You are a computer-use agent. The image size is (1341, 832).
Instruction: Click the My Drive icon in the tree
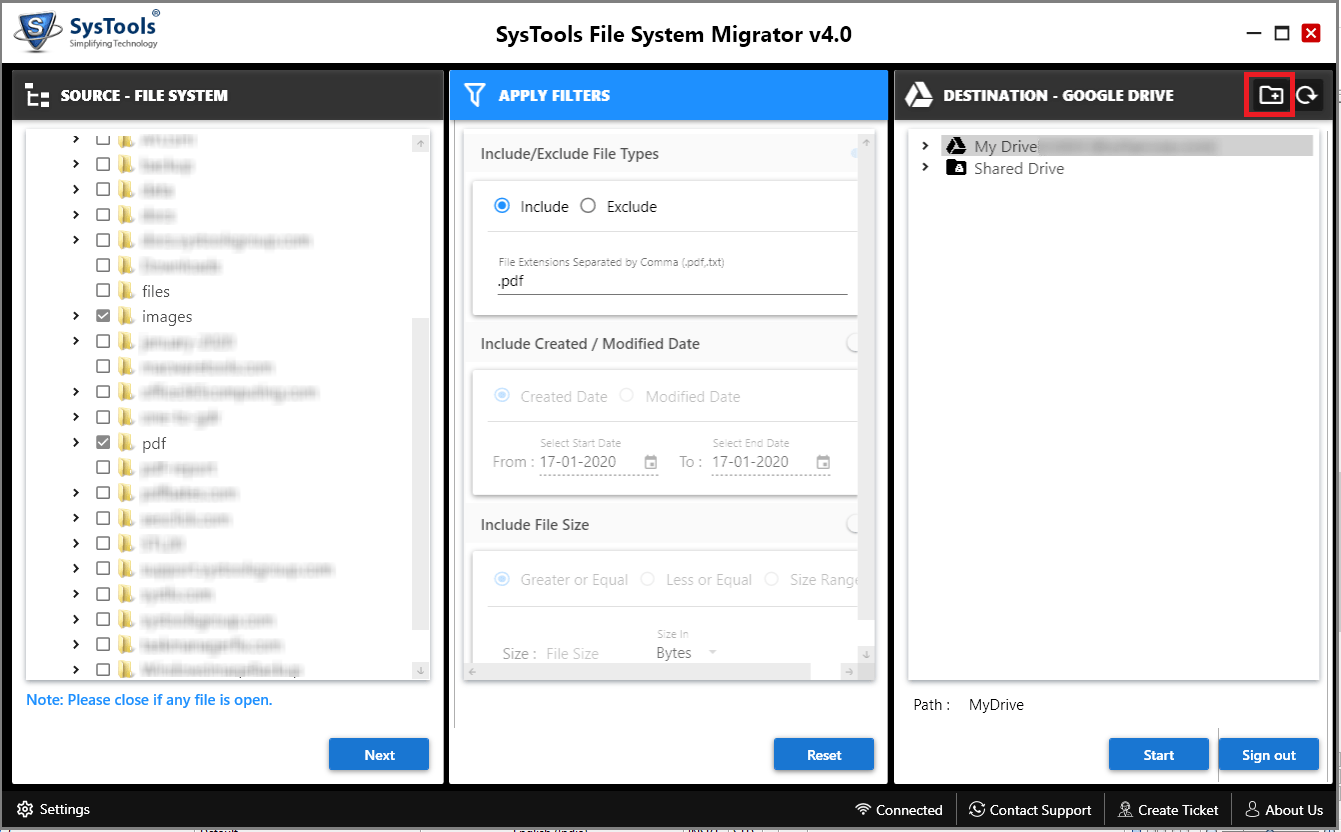pyautogui.click(x=956, y=146)
